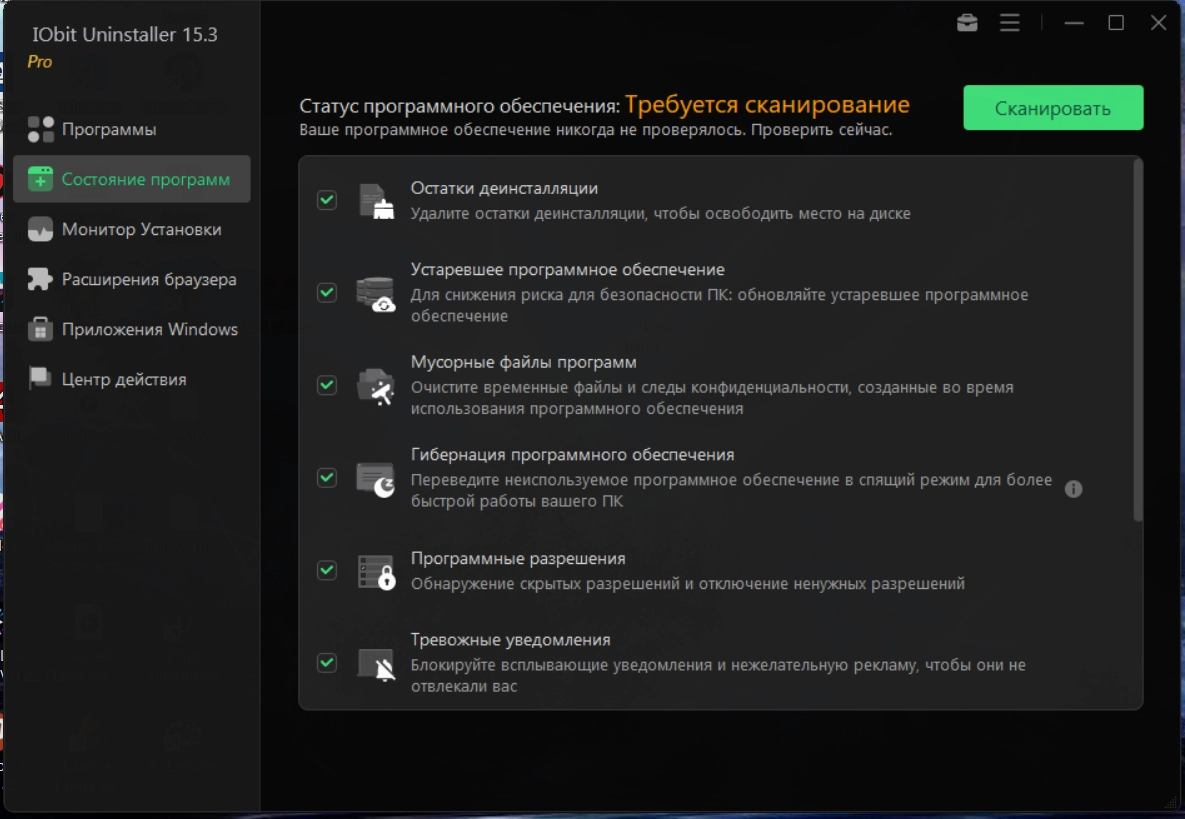Screen dimensions: 1185x819
Task: Click the Тревожные уведомления heading
Action: pyautogui.click(x=511, y=640)
